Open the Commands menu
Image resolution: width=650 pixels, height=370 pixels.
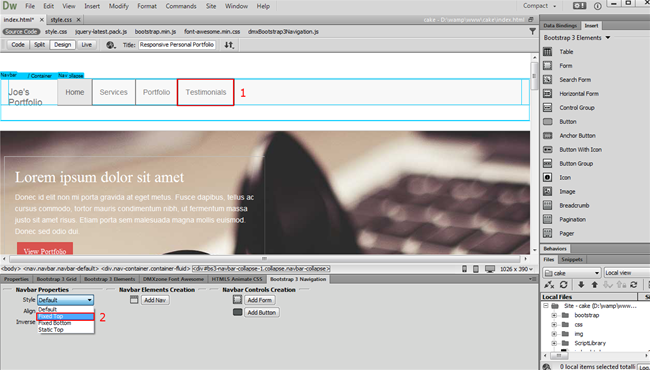(181, 6)
